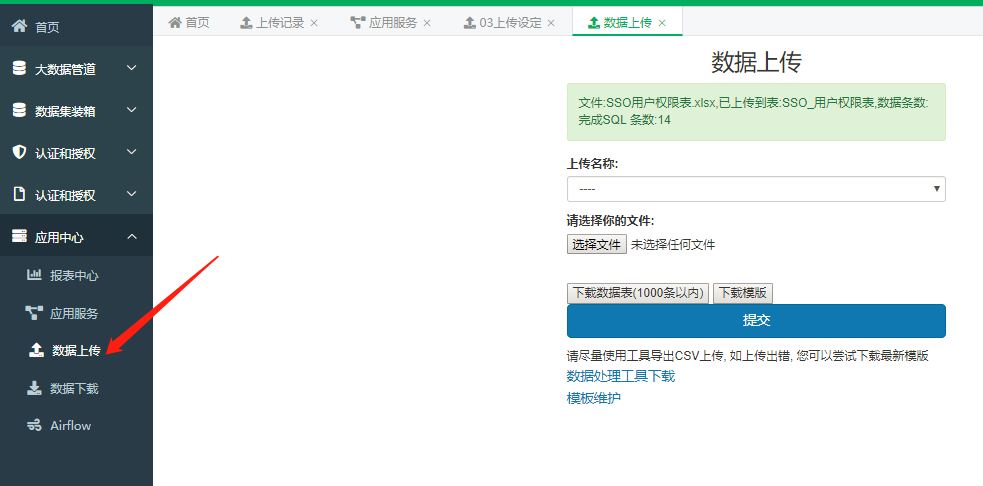Click the home icon in the sidebar
983x486 pixels.
pos(19,26)
